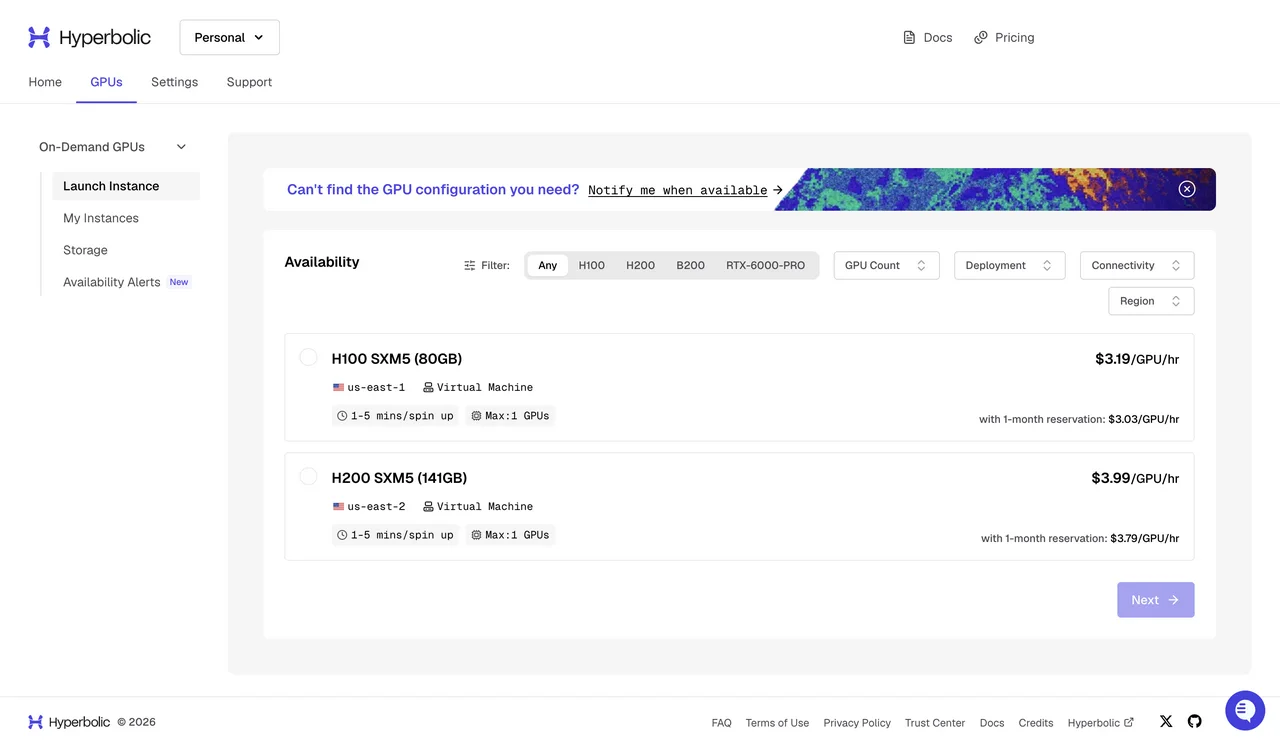Open the external Hyperbolic footer link
The width and height of the screenshot is (1280, 747).
[x=1100, y=723]
